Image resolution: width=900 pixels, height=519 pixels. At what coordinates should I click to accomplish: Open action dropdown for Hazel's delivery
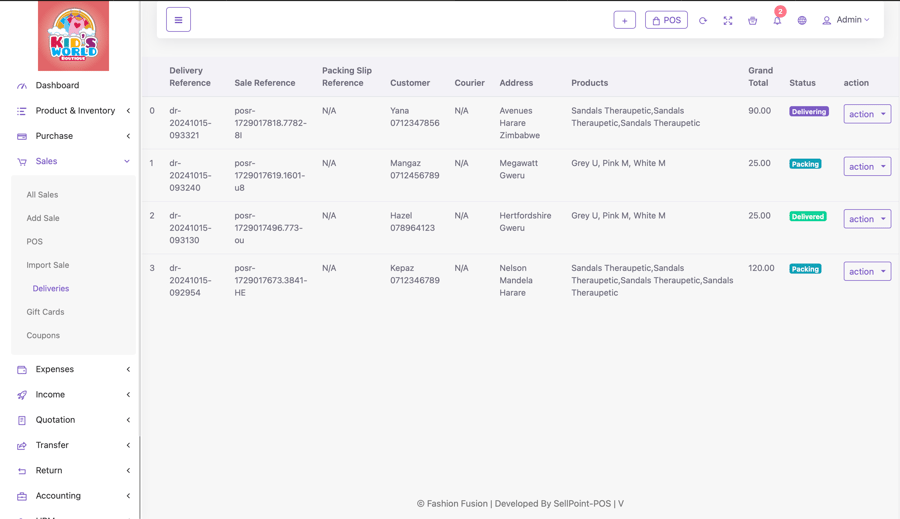(866, 219)
